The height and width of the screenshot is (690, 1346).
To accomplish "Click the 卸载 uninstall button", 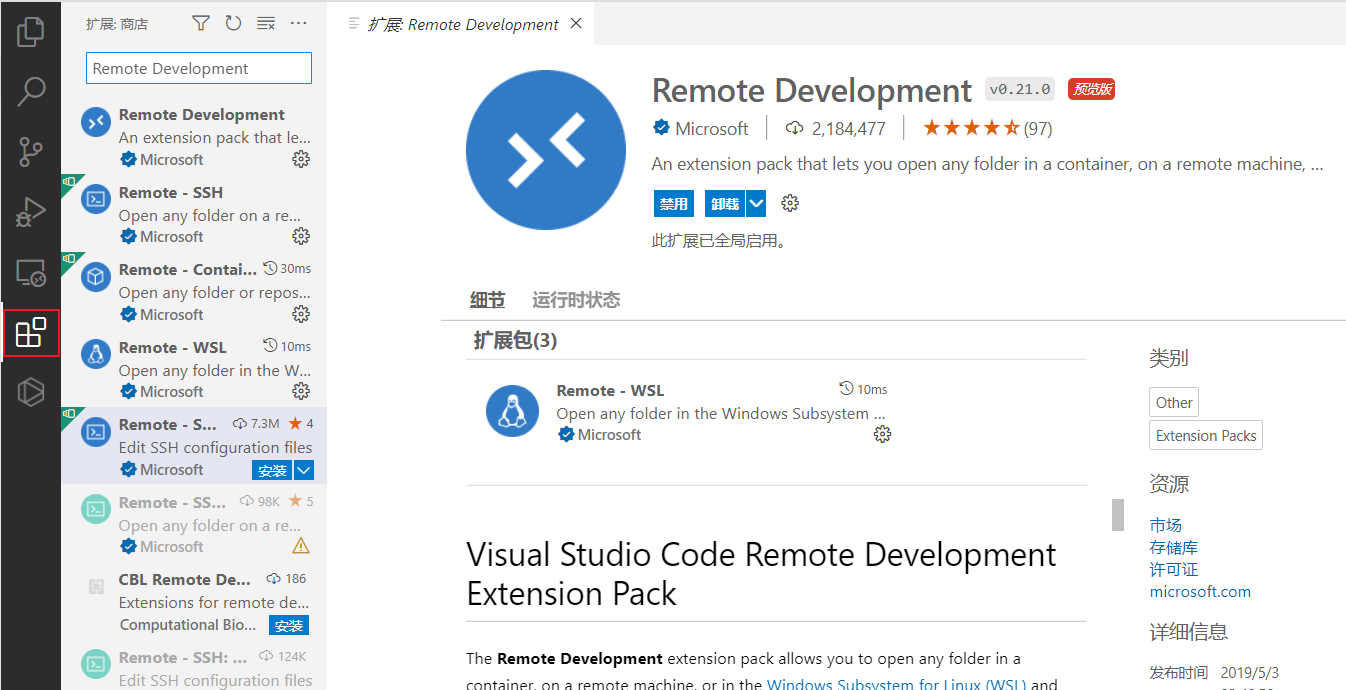I will [725, 203].
